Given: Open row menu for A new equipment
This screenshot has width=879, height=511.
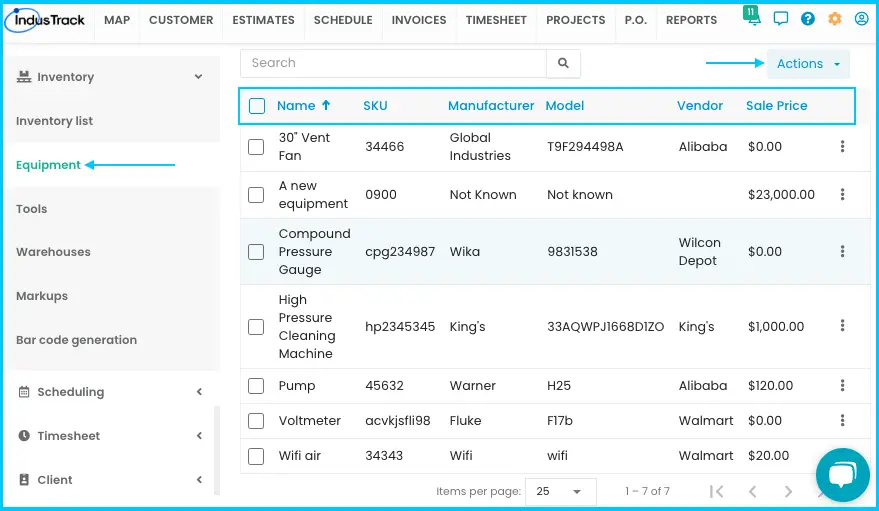Looking at the screenshot, I should 842,194.
